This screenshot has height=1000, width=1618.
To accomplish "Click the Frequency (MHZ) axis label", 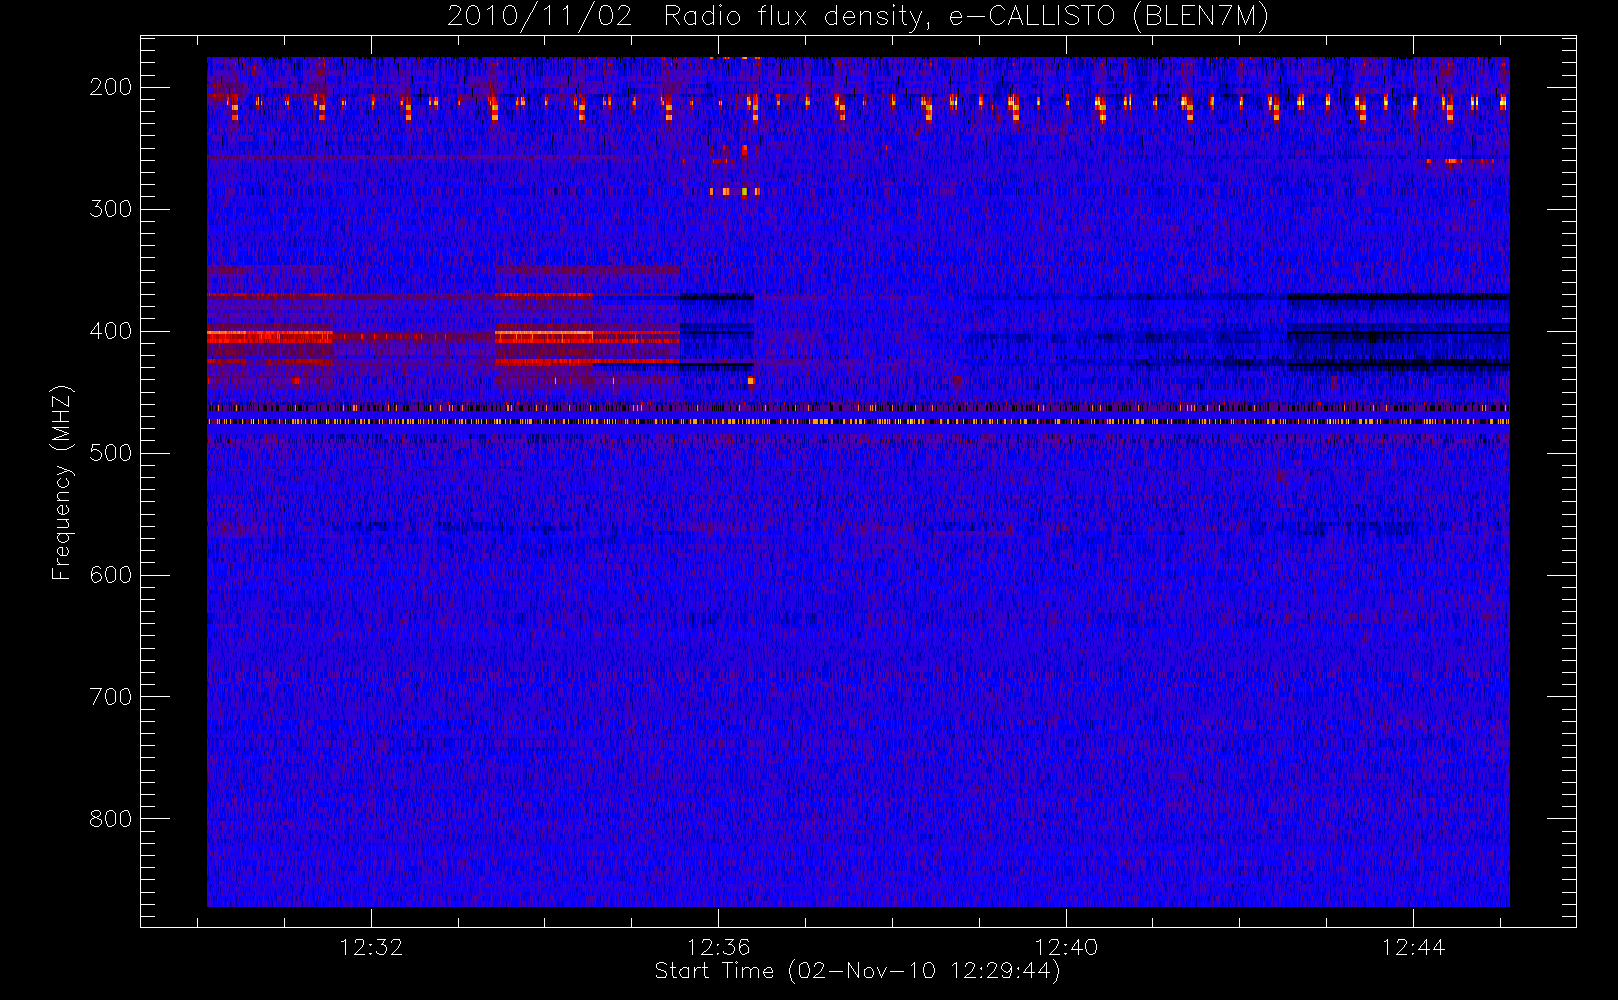I will [62, 482].
